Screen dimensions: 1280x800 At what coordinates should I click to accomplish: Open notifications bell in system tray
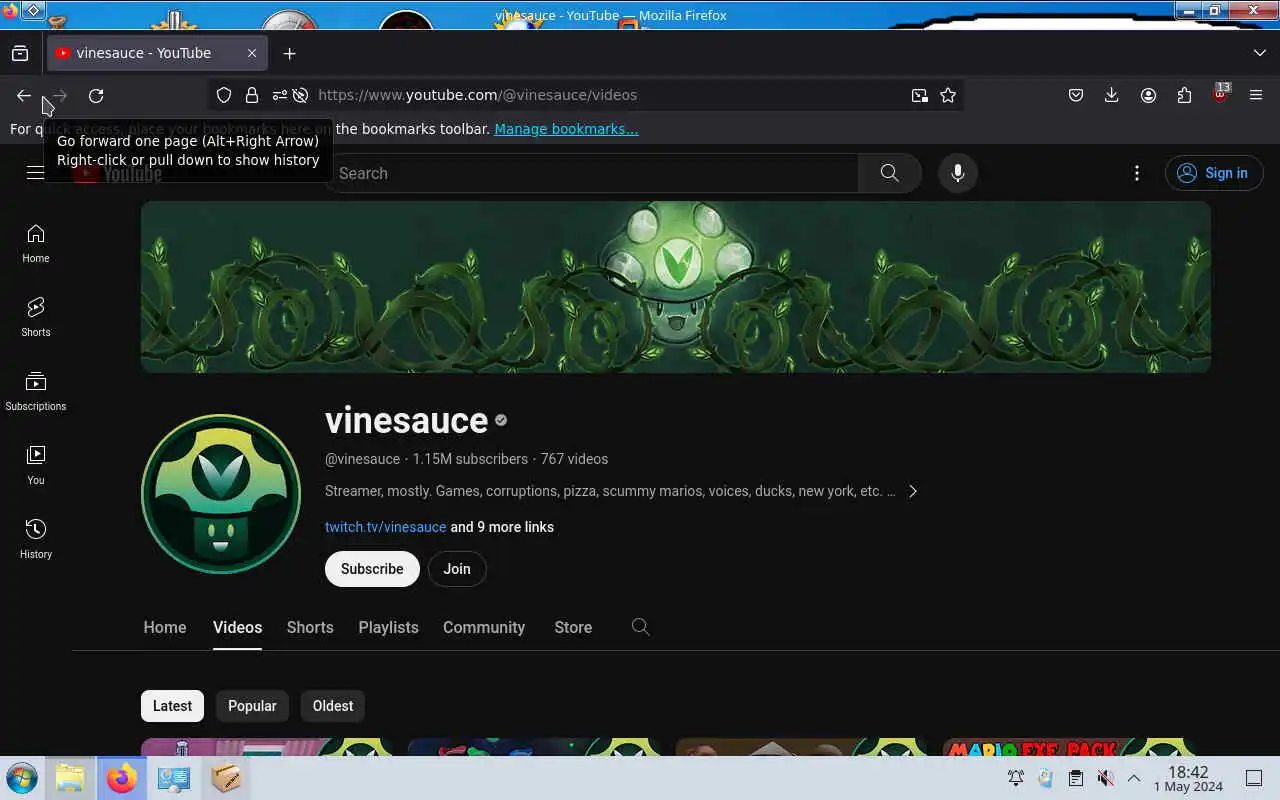click(1016, 778)
